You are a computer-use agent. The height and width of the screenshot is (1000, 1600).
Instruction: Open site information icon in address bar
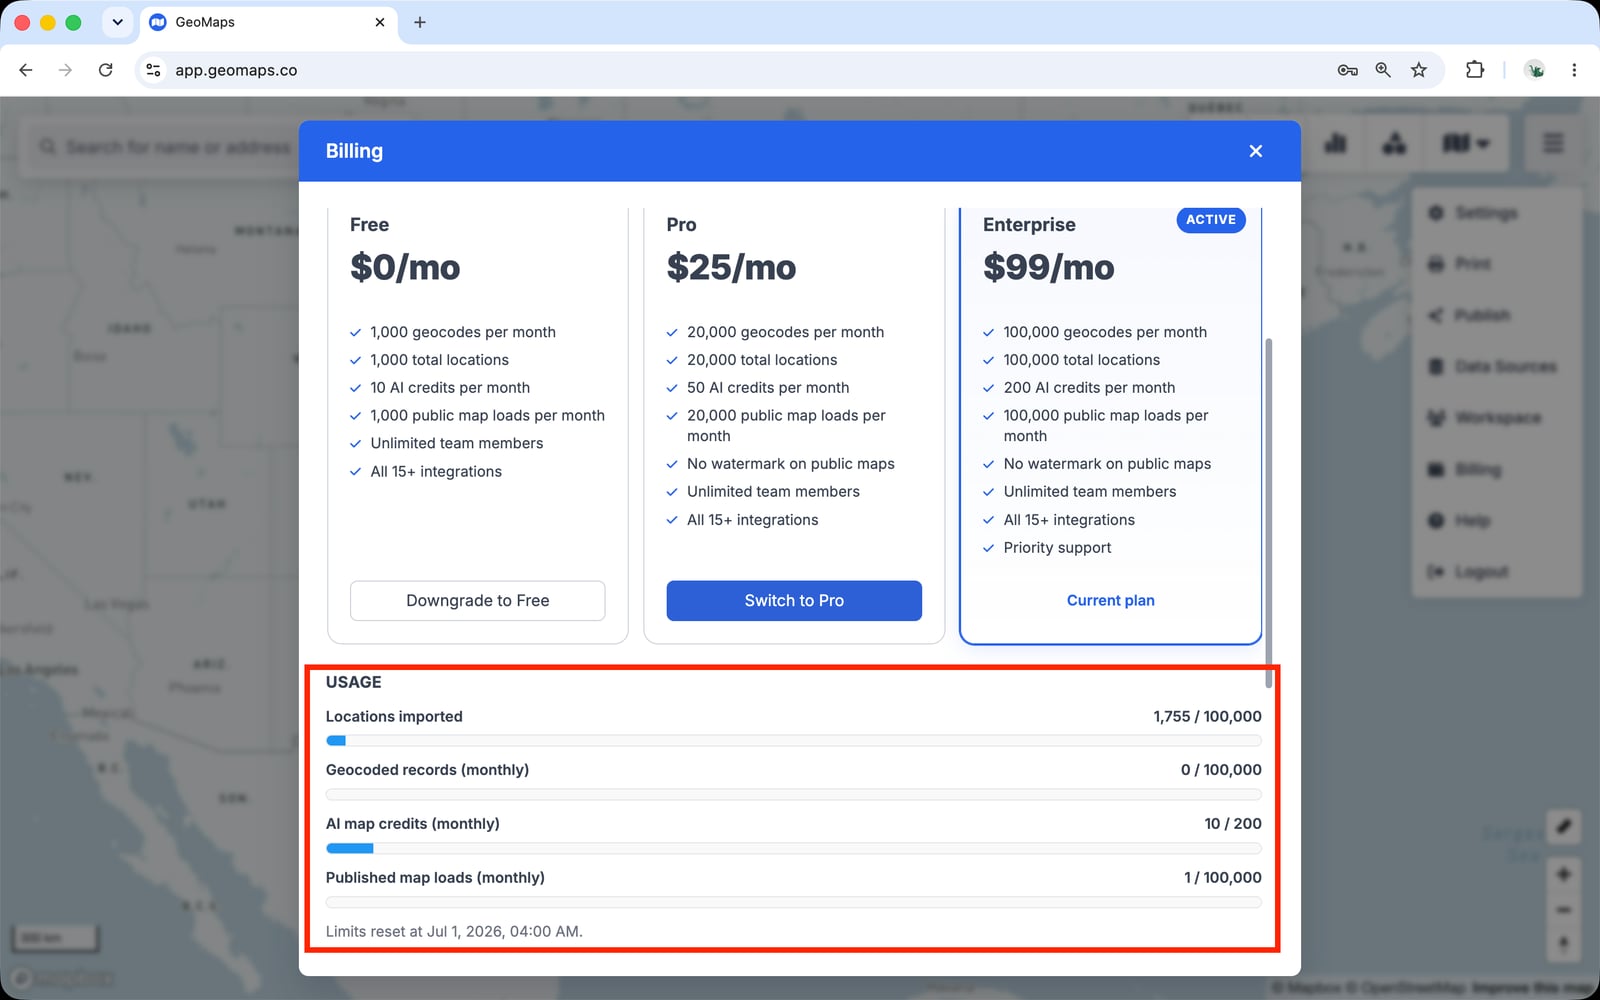coord(153,70)
